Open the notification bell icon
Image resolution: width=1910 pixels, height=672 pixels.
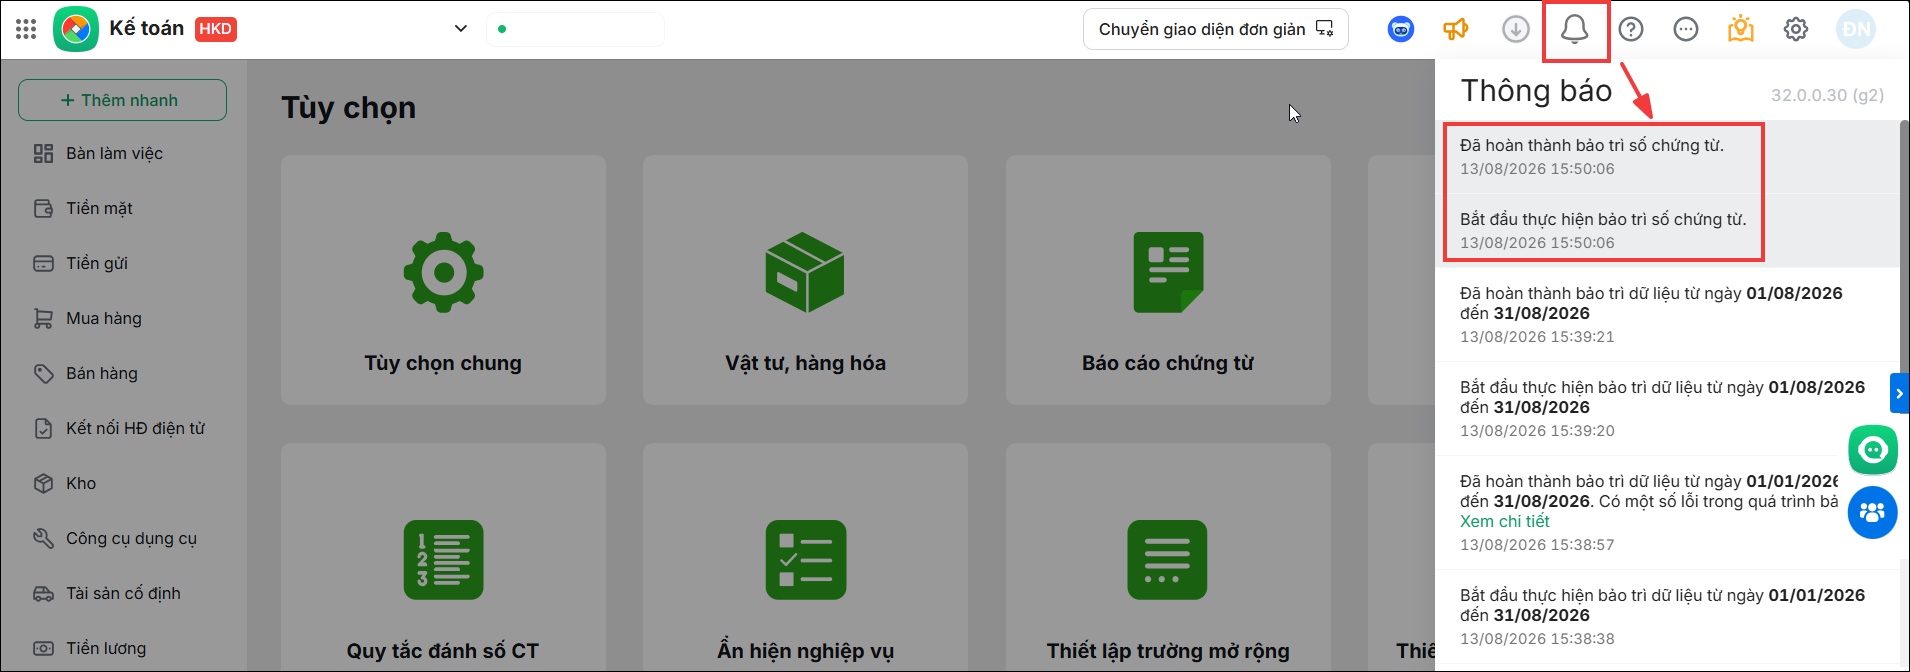click(x=1575, y=29)
